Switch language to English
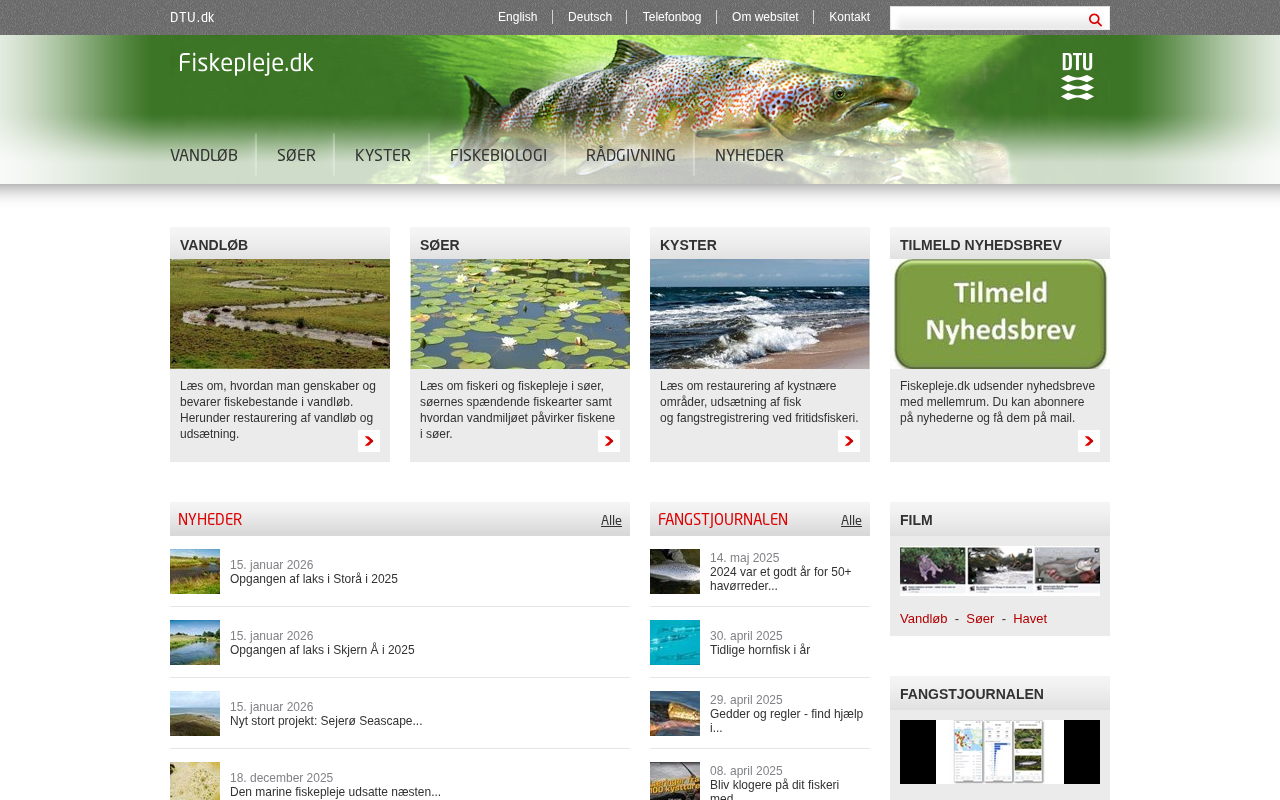 pos(518,17)
